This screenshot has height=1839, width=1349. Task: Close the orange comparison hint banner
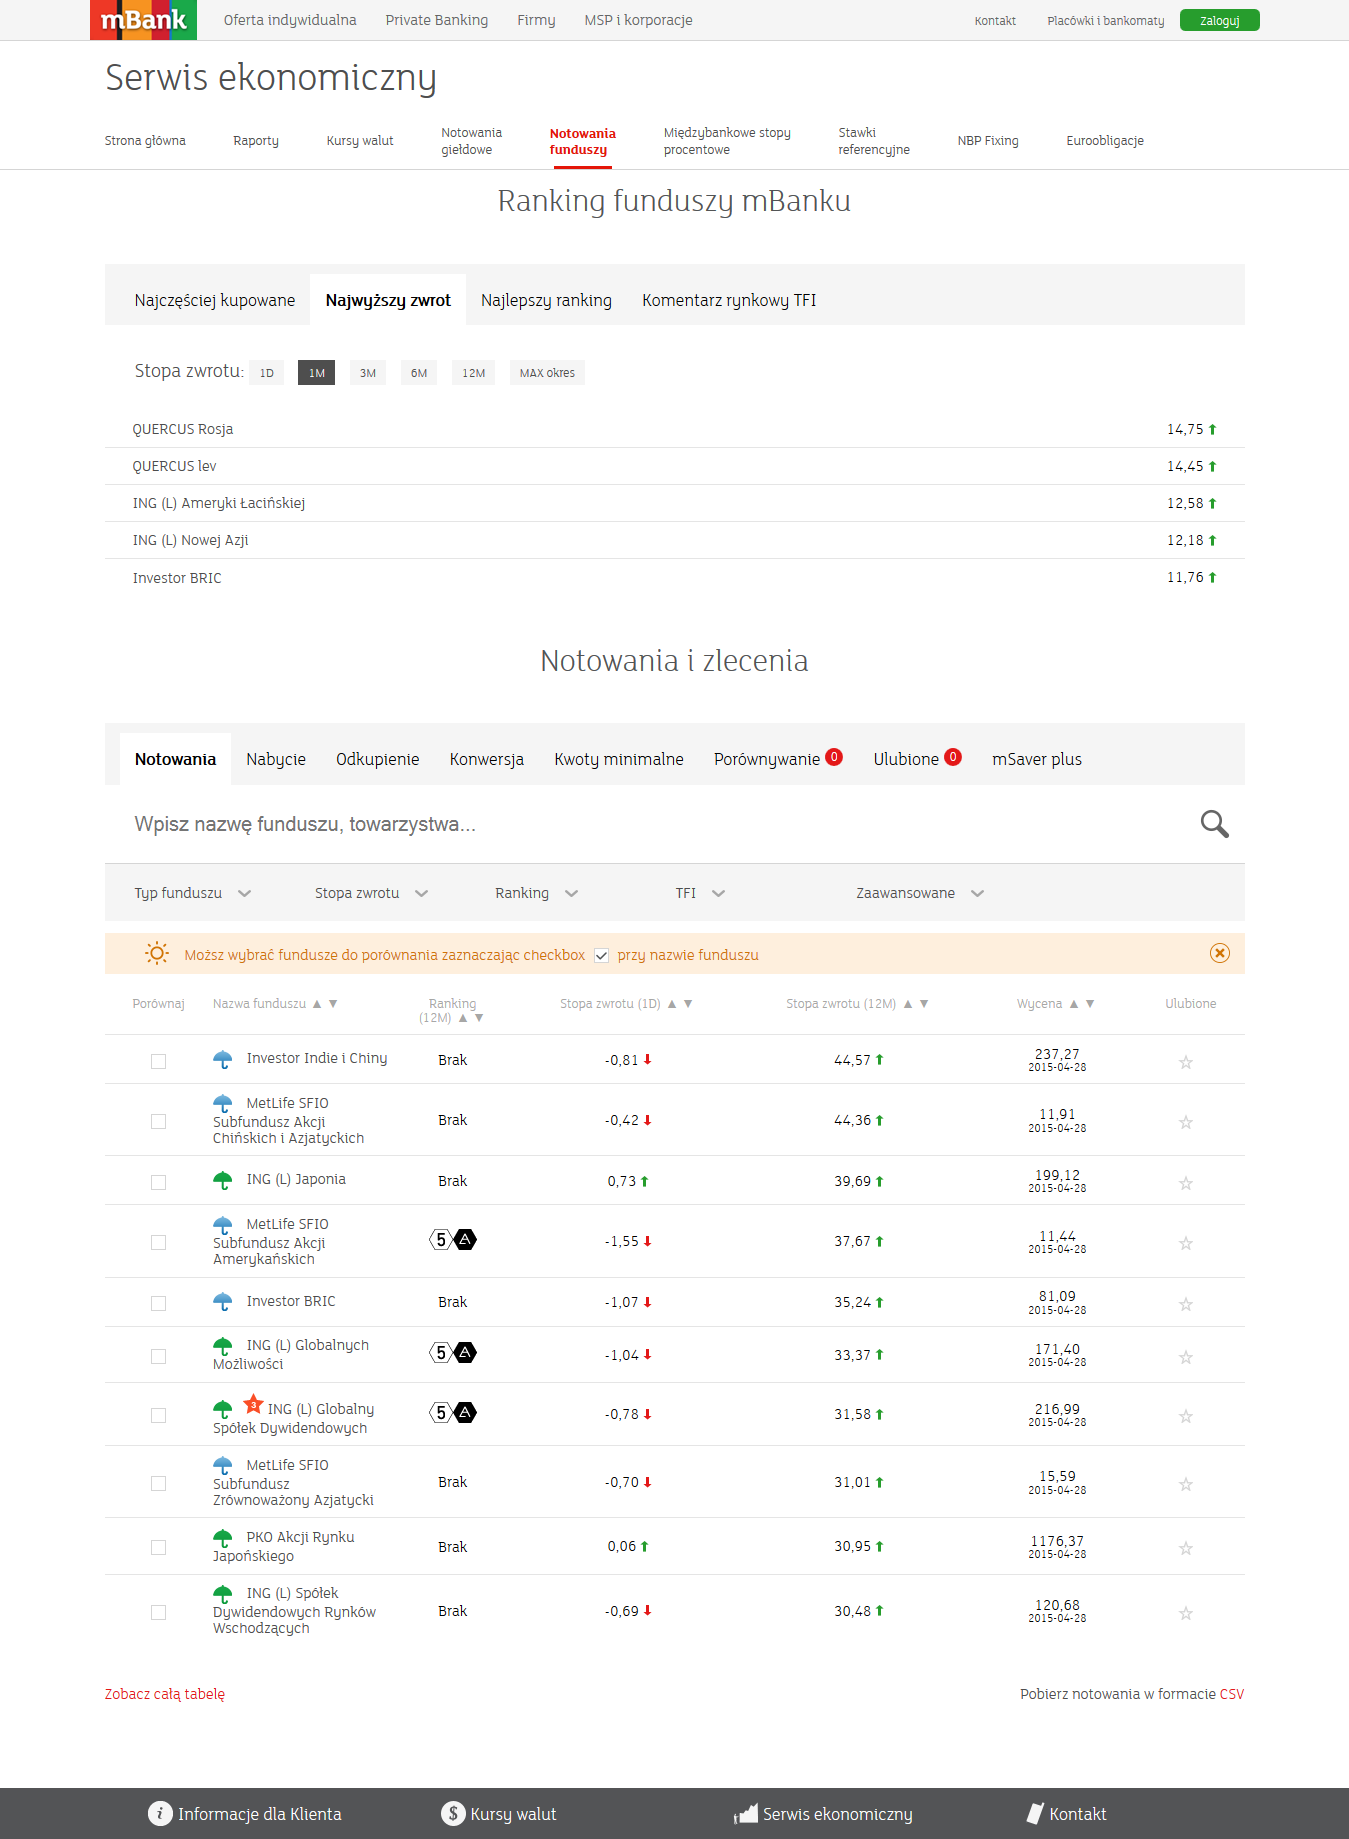click(x=1219, y=953)
